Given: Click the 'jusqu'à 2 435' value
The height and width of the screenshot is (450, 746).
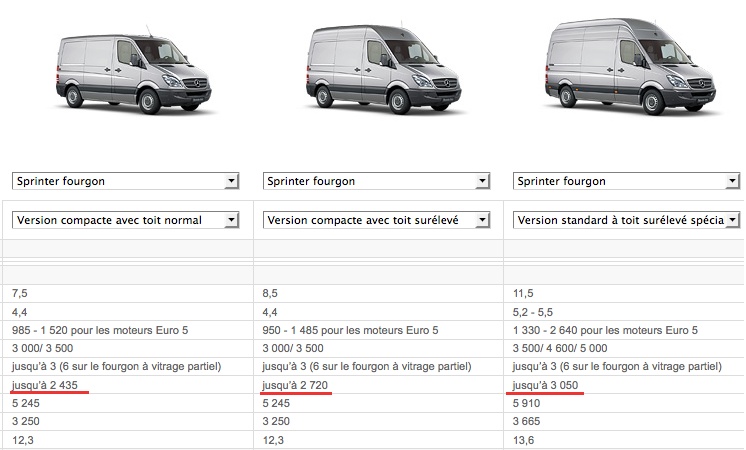Looking at the screenshot, I should [45, 385].
